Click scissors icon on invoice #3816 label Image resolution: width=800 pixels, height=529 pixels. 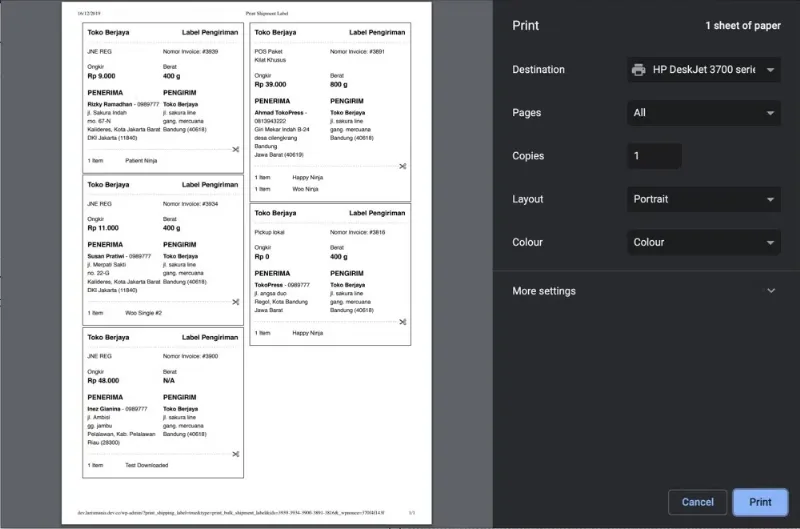click(x=403, y=322)
